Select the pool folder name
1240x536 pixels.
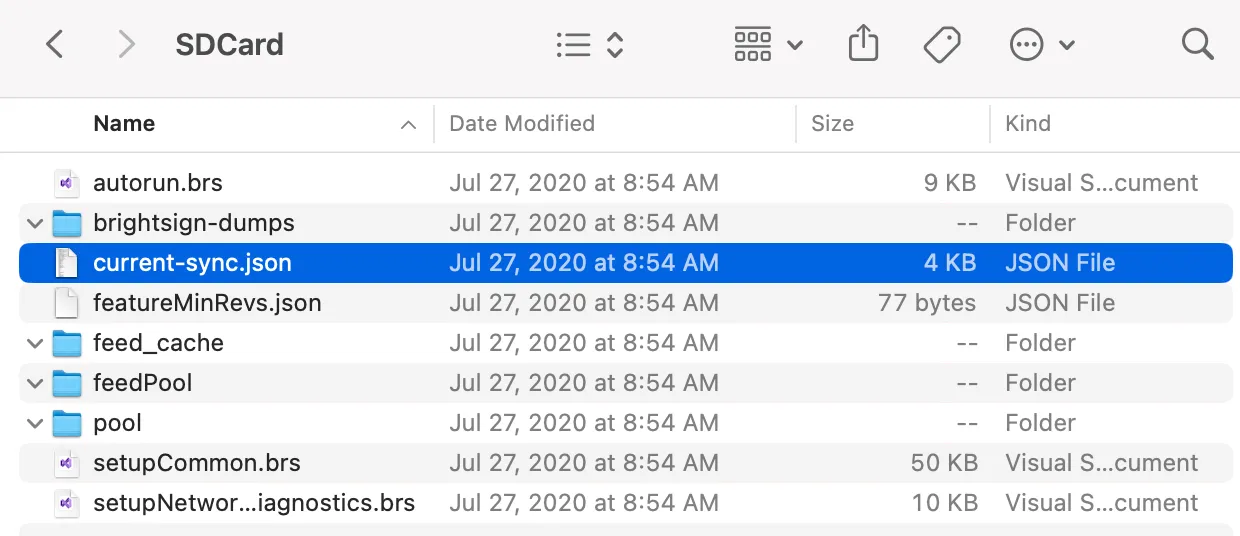click(118, 423)
